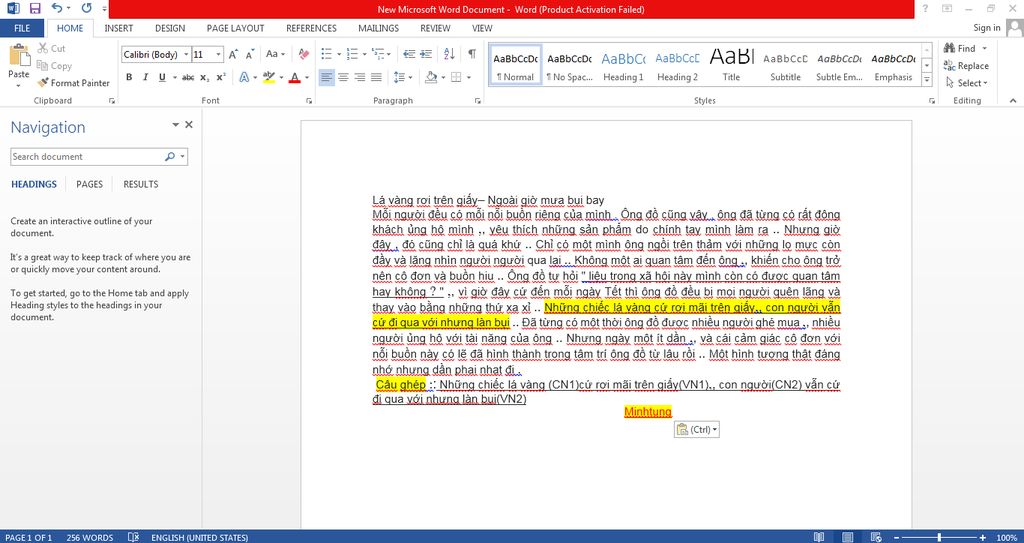Align text right
The width and height of the screenshot is (1024, 543).
pyautogui.click(x=359, y=77)
